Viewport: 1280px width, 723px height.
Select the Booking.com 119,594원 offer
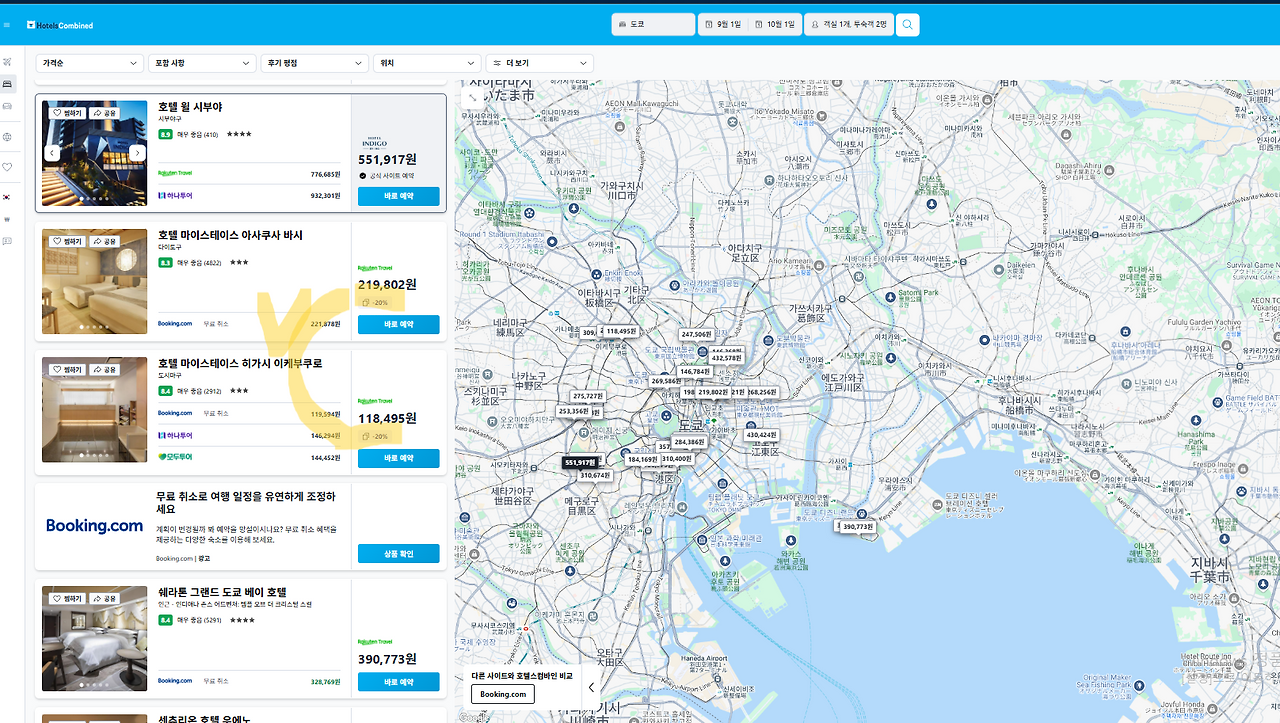pyautogui.click(x=249, y=413)
